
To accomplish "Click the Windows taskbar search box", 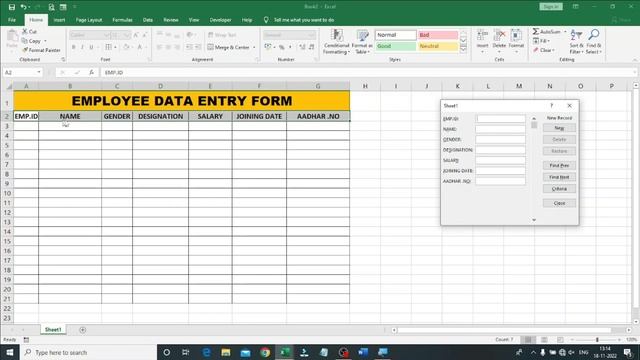I will [88, 352].
